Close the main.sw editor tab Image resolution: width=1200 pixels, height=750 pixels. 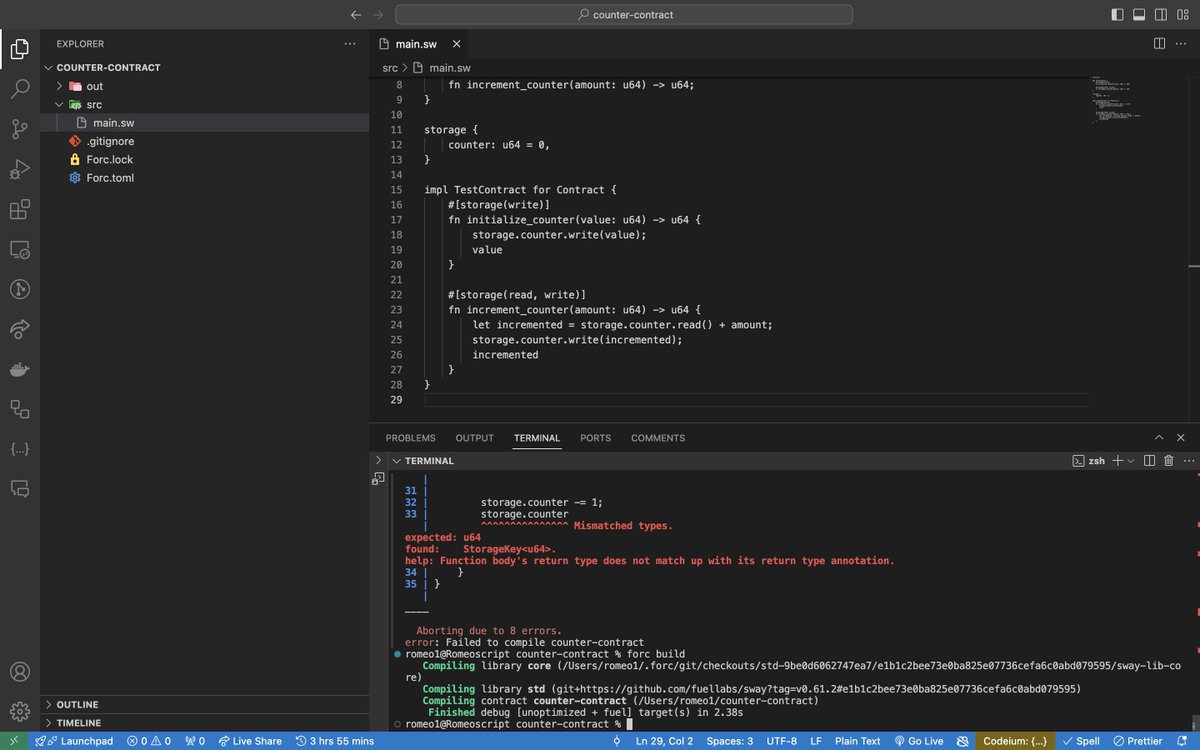pos(456,44)
